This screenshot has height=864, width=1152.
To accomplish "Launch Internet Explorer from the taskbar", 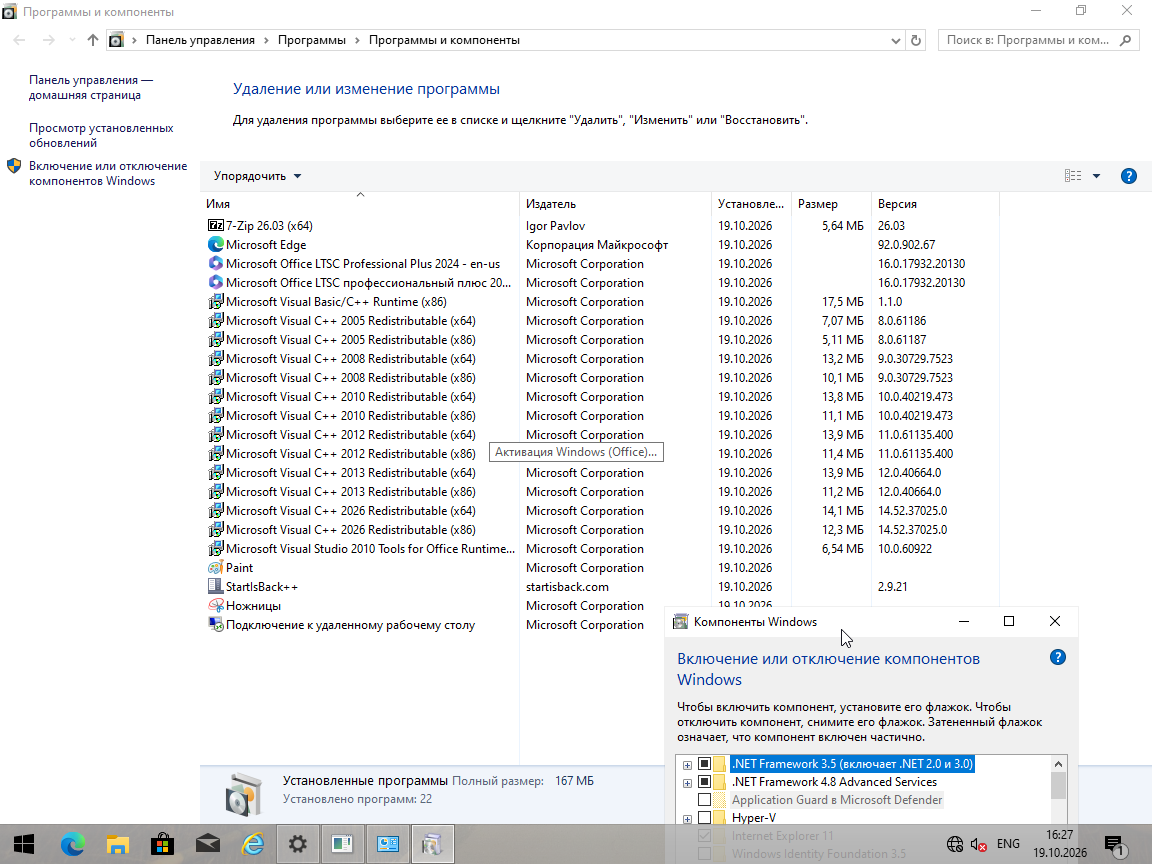I will (253, 844).
